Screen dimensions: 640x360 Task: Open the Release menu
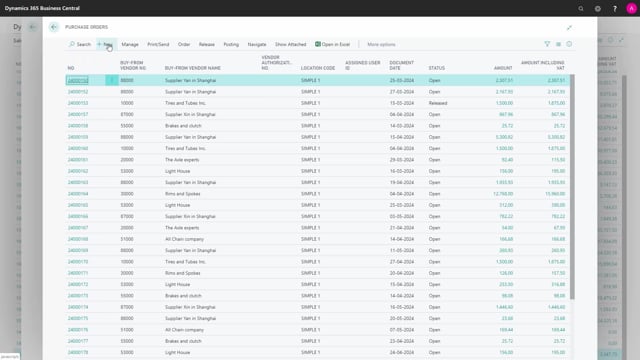[x=207, y=44]
